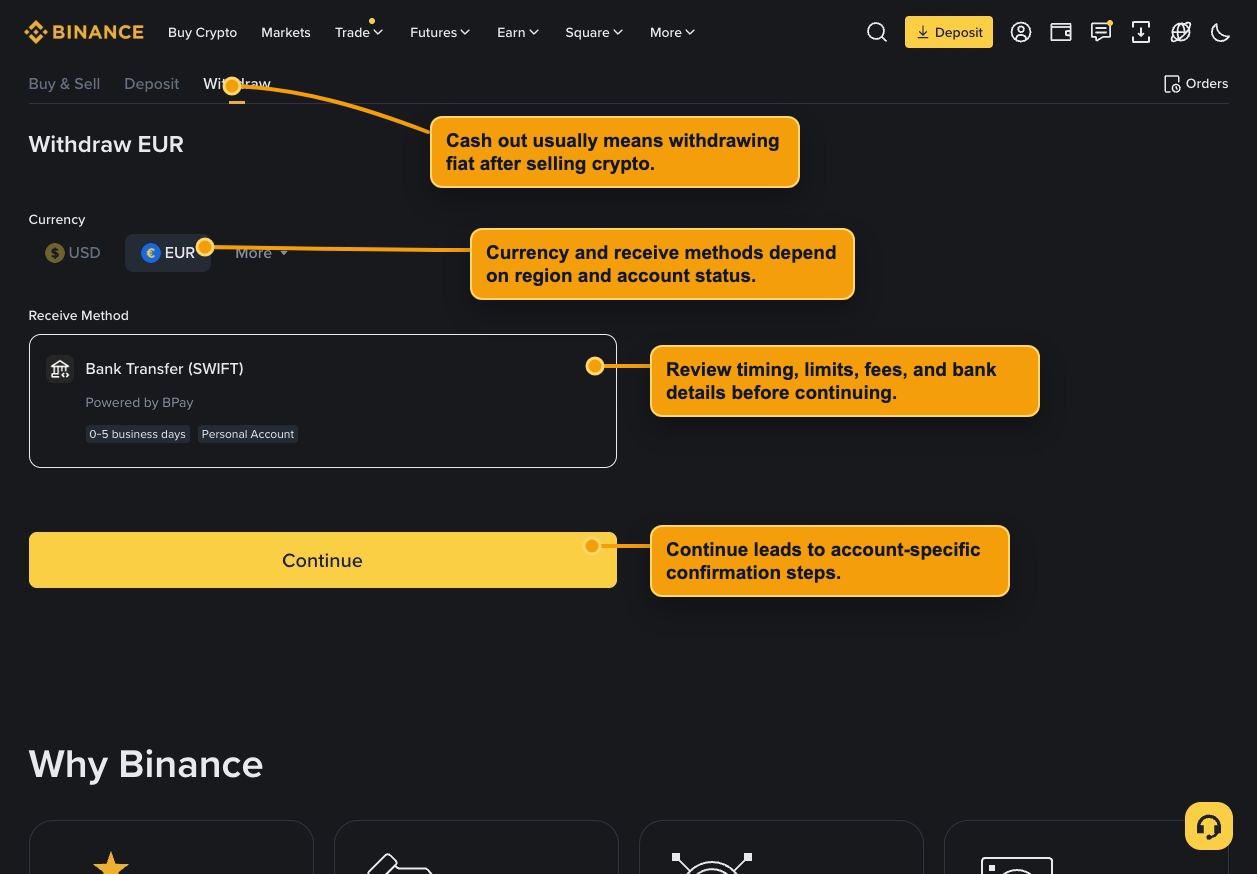The height and width of the screenshot is (874, 1257).
Task: Open the wallet icon in header
Action: coord(1061,32)
